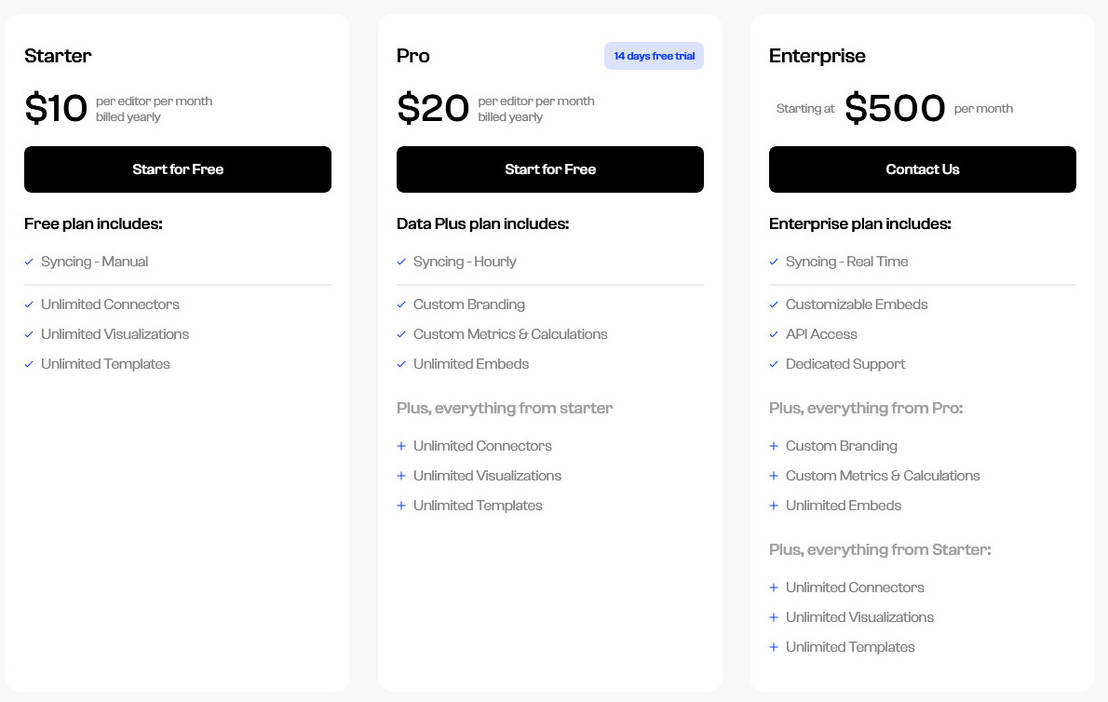Viewport: 1108px width, 702px height.
Task: Select the Pro plan heading
Action: click(x=413, y=56)
